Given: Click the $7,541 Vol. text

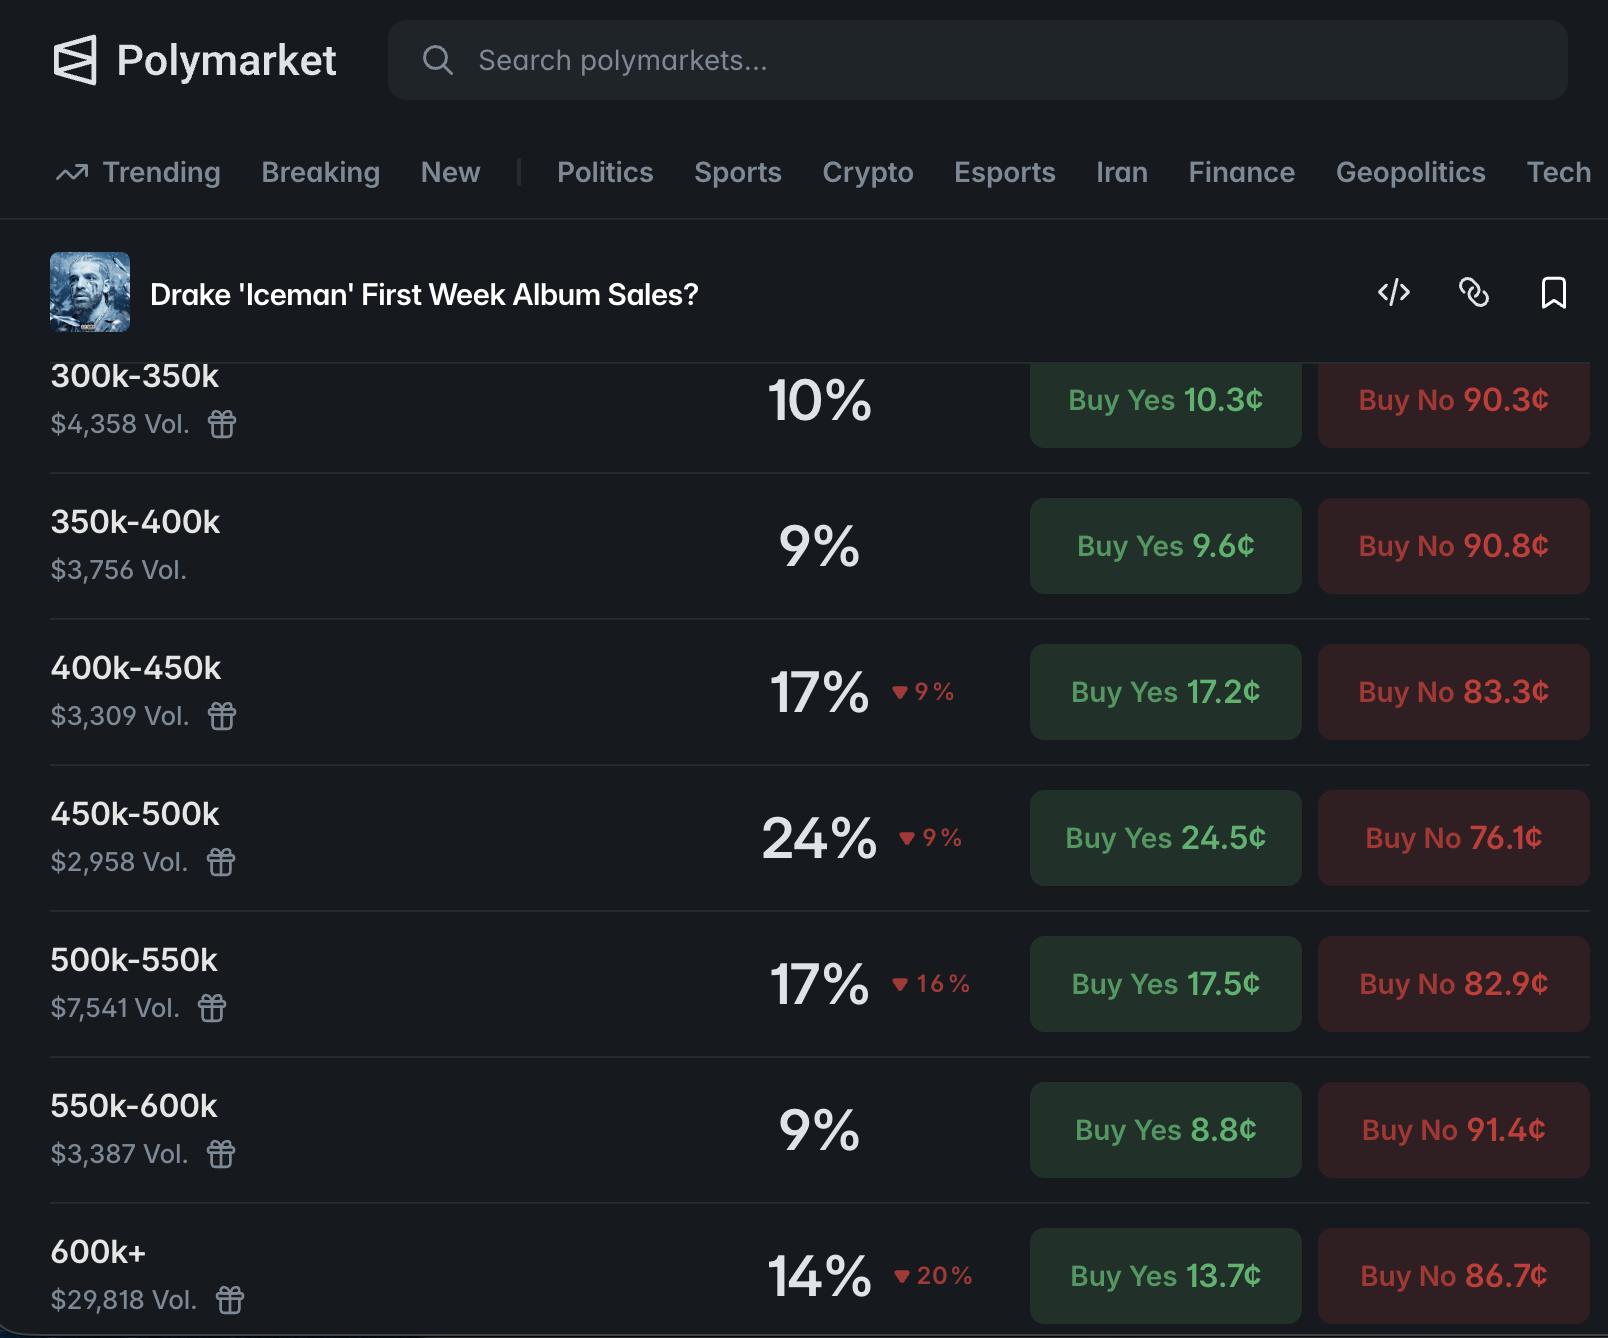Looking at the screenshot, I should (x=115, y=1008).
